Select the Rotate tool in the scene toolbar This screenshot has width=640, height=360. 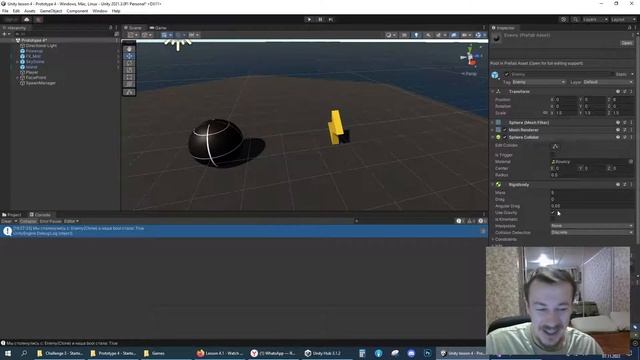(x=129, y=63)
